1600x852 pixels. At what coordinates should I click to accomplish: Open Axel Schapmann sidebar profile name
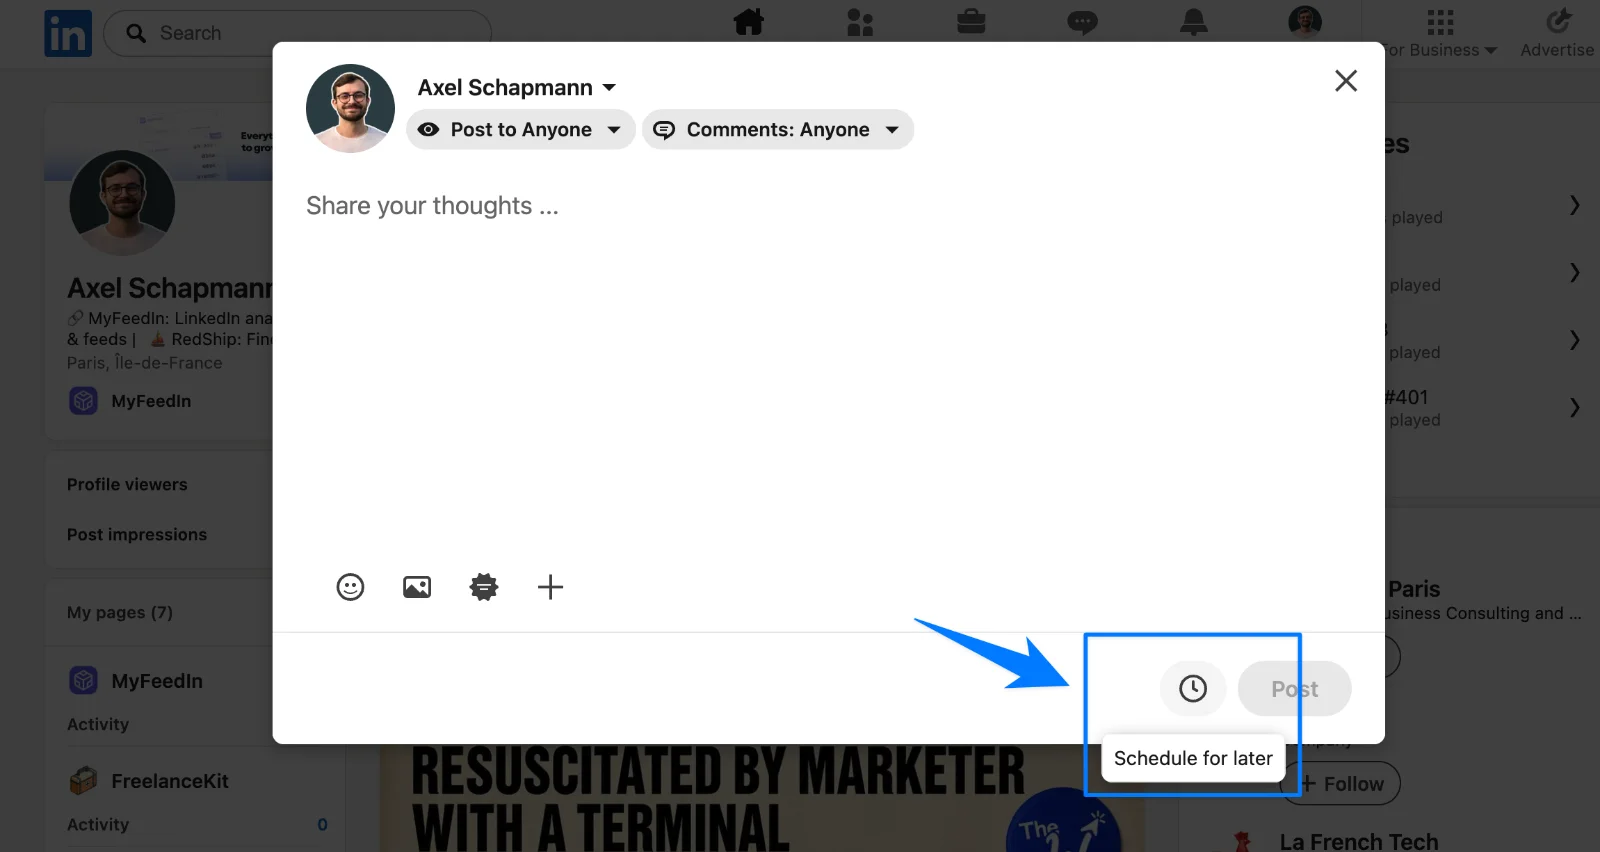(x=170, y=288)
